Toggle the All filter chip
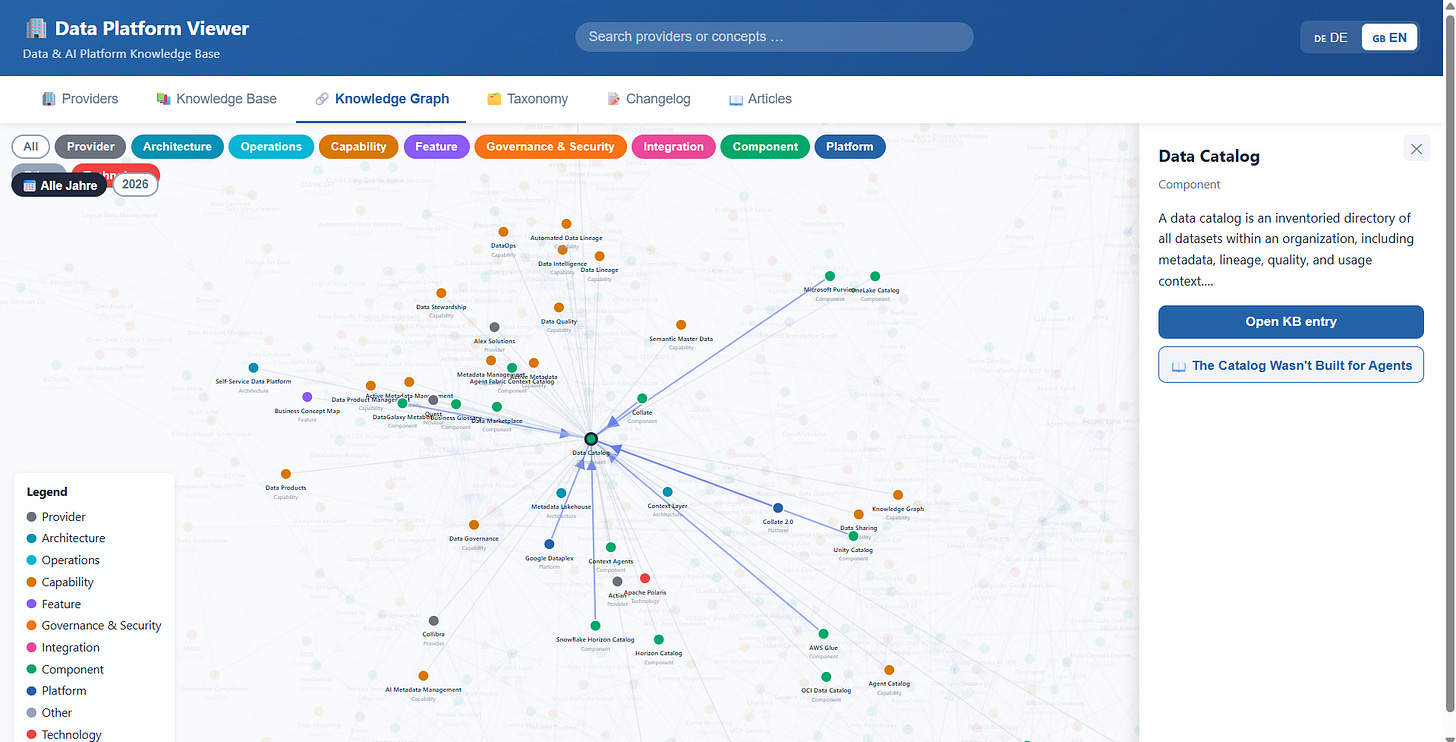This screenshot has width=1456, height=742. coord(31,147)
